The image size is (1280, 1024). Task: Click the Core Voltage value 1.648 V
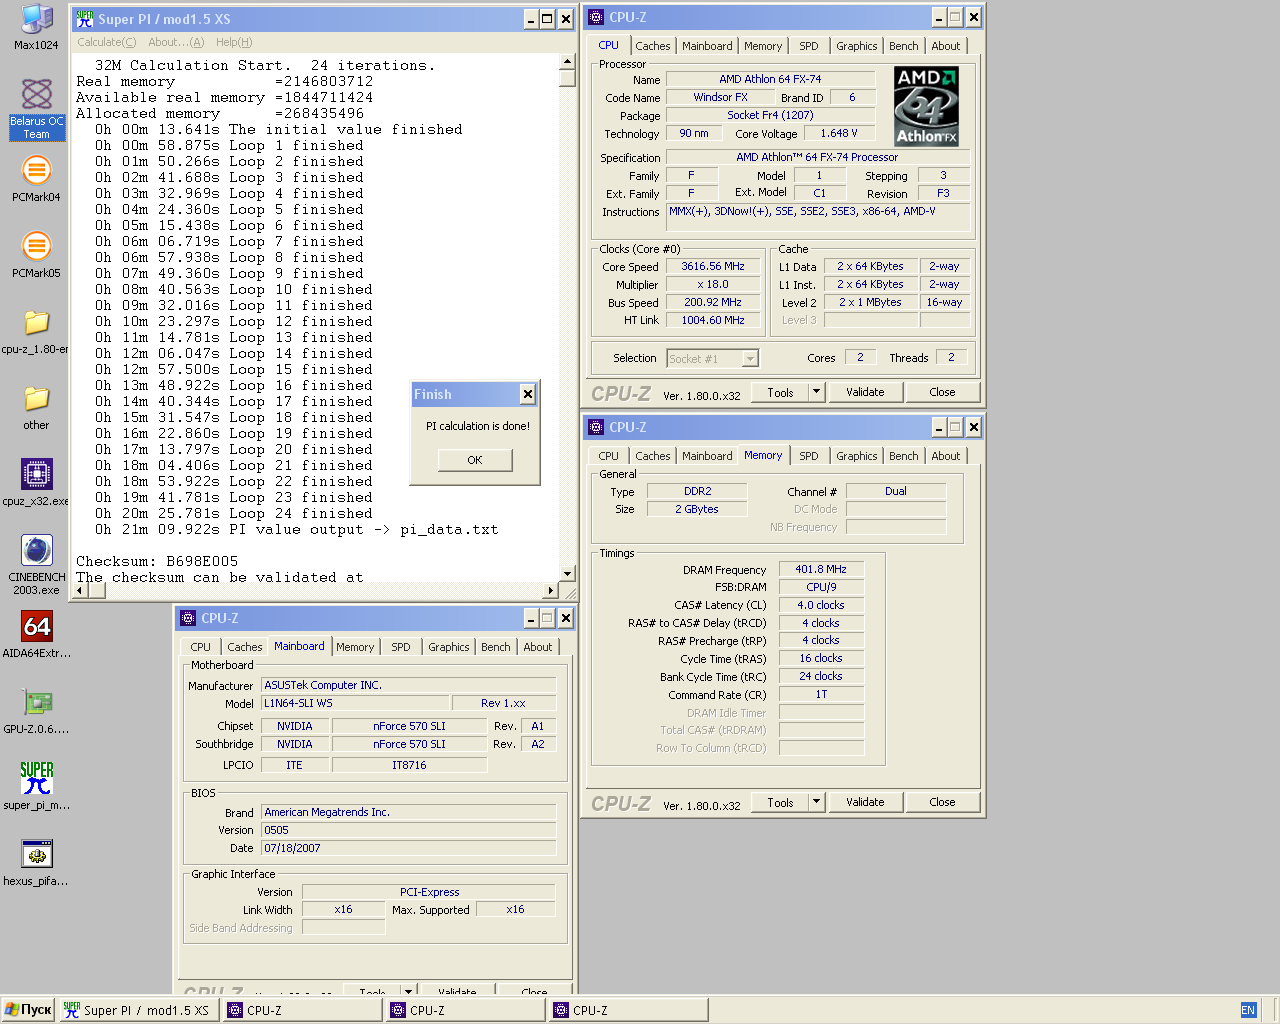click(839, 133)
